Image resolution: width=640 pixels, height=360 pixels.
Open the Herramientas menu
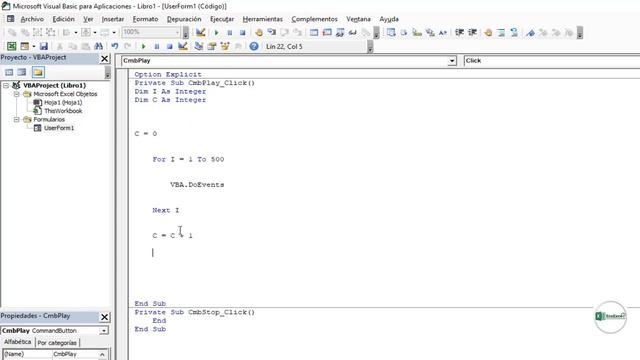(262, 19)
